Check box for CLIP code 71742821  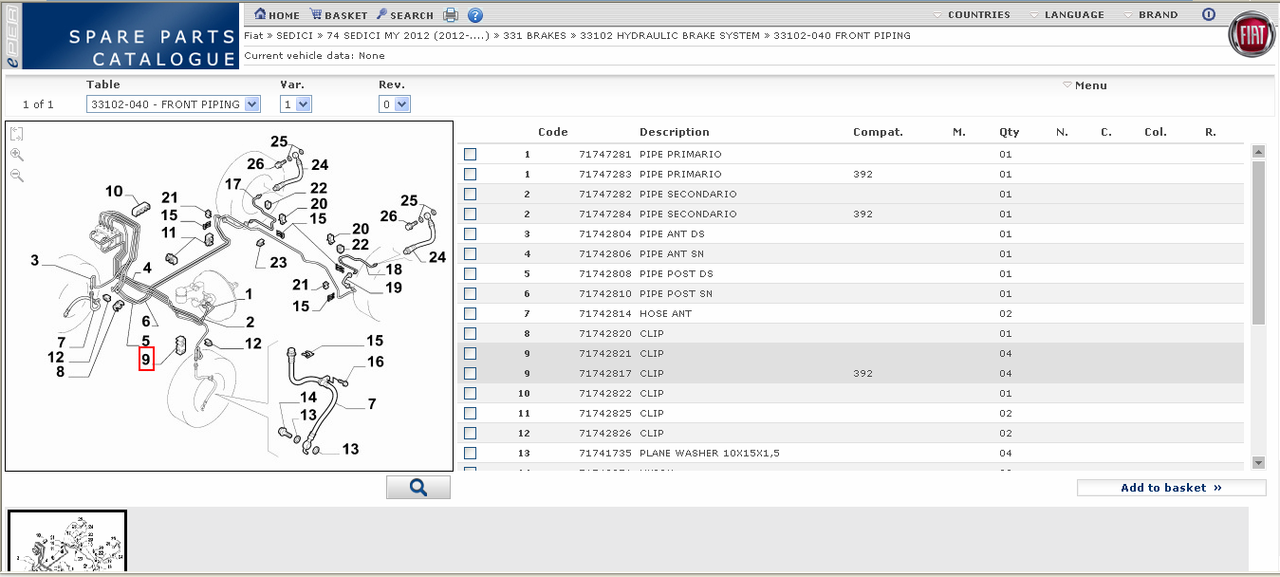click(470, 354)
